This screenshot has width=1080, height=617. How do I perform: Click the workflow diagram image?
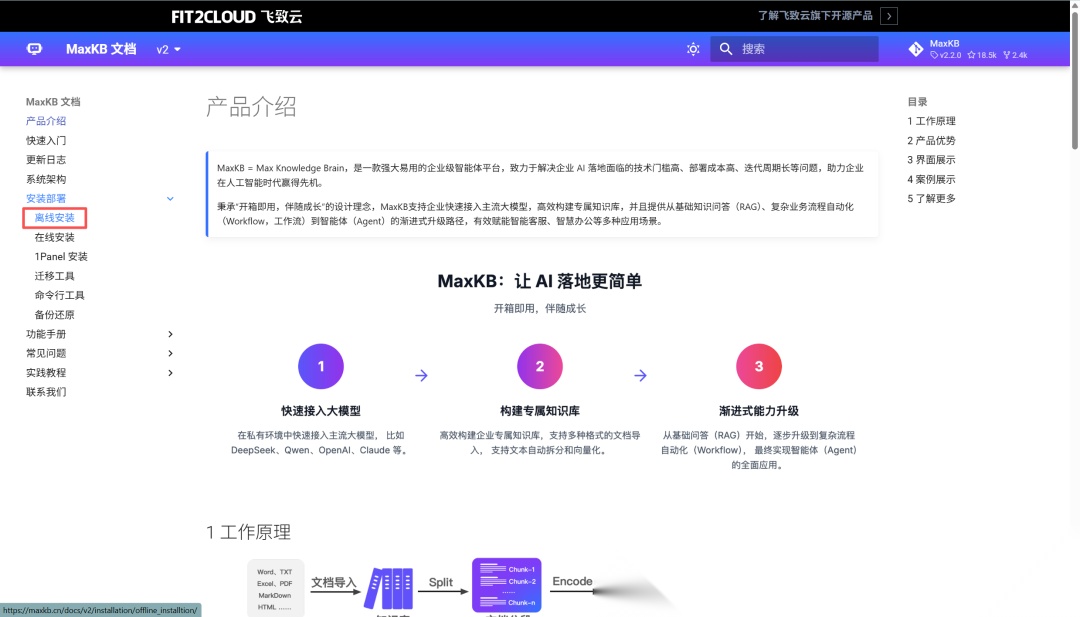[x=460, y=587]
